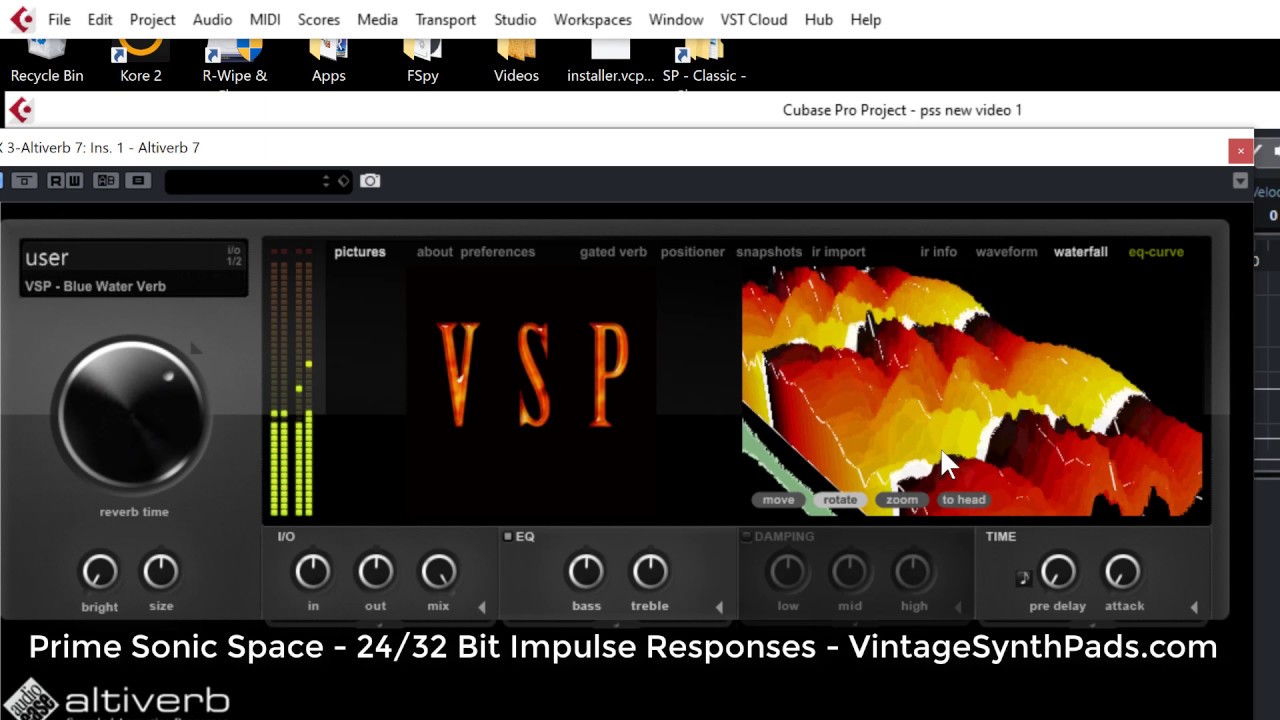Click the Cubase logo in menu bar
The width and height of the screenshot is (1280, 720).
click(21, 19)
